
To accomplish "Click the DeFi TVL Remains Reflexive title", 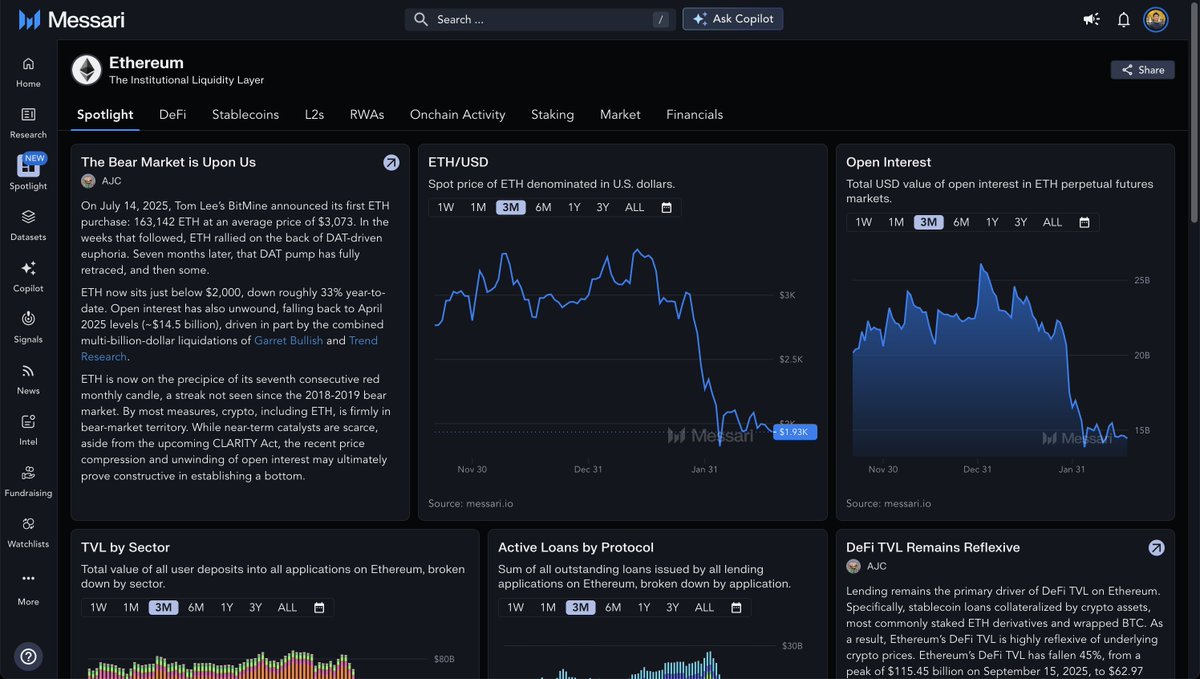I will (x=933, y=547).
